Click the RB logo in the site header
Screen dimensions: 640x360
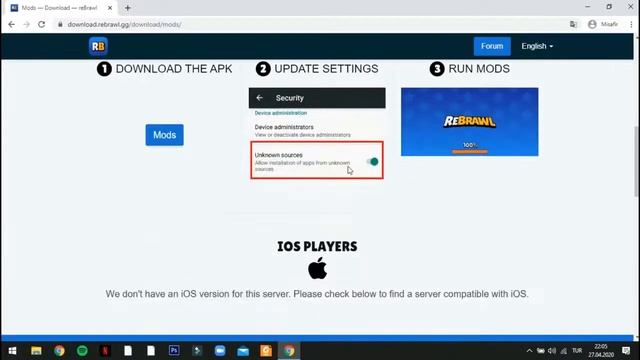click(98, 46)
